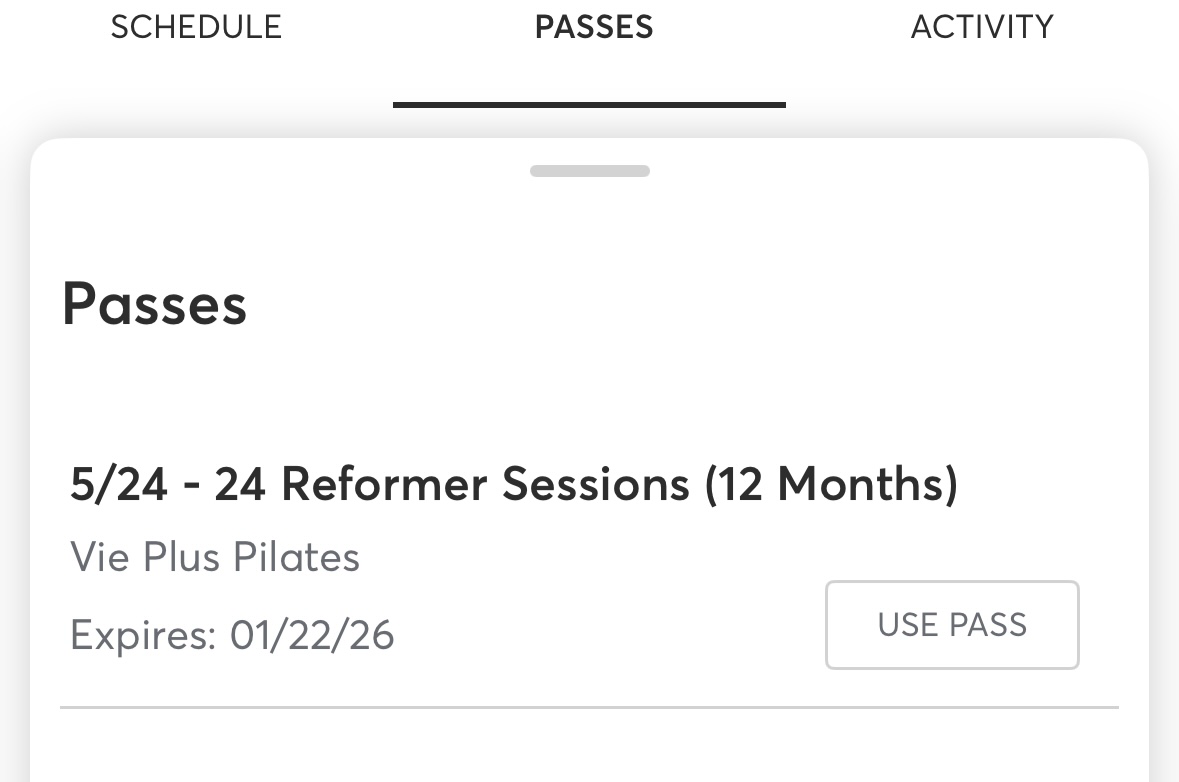Switch to the SCHEDULE tab
The image size is (1179, 782).
[196, 27]
